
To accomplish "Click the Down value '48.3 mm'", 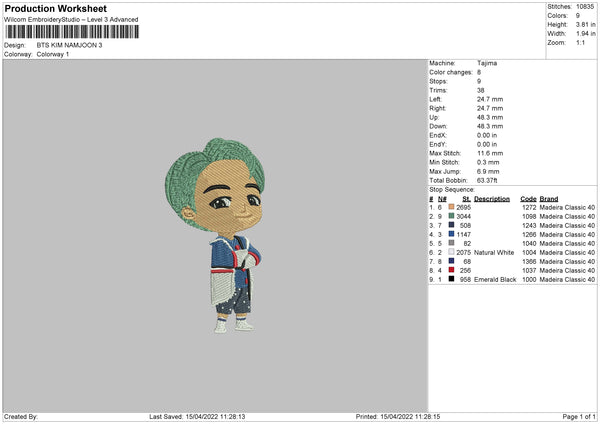I will [490, 126].
